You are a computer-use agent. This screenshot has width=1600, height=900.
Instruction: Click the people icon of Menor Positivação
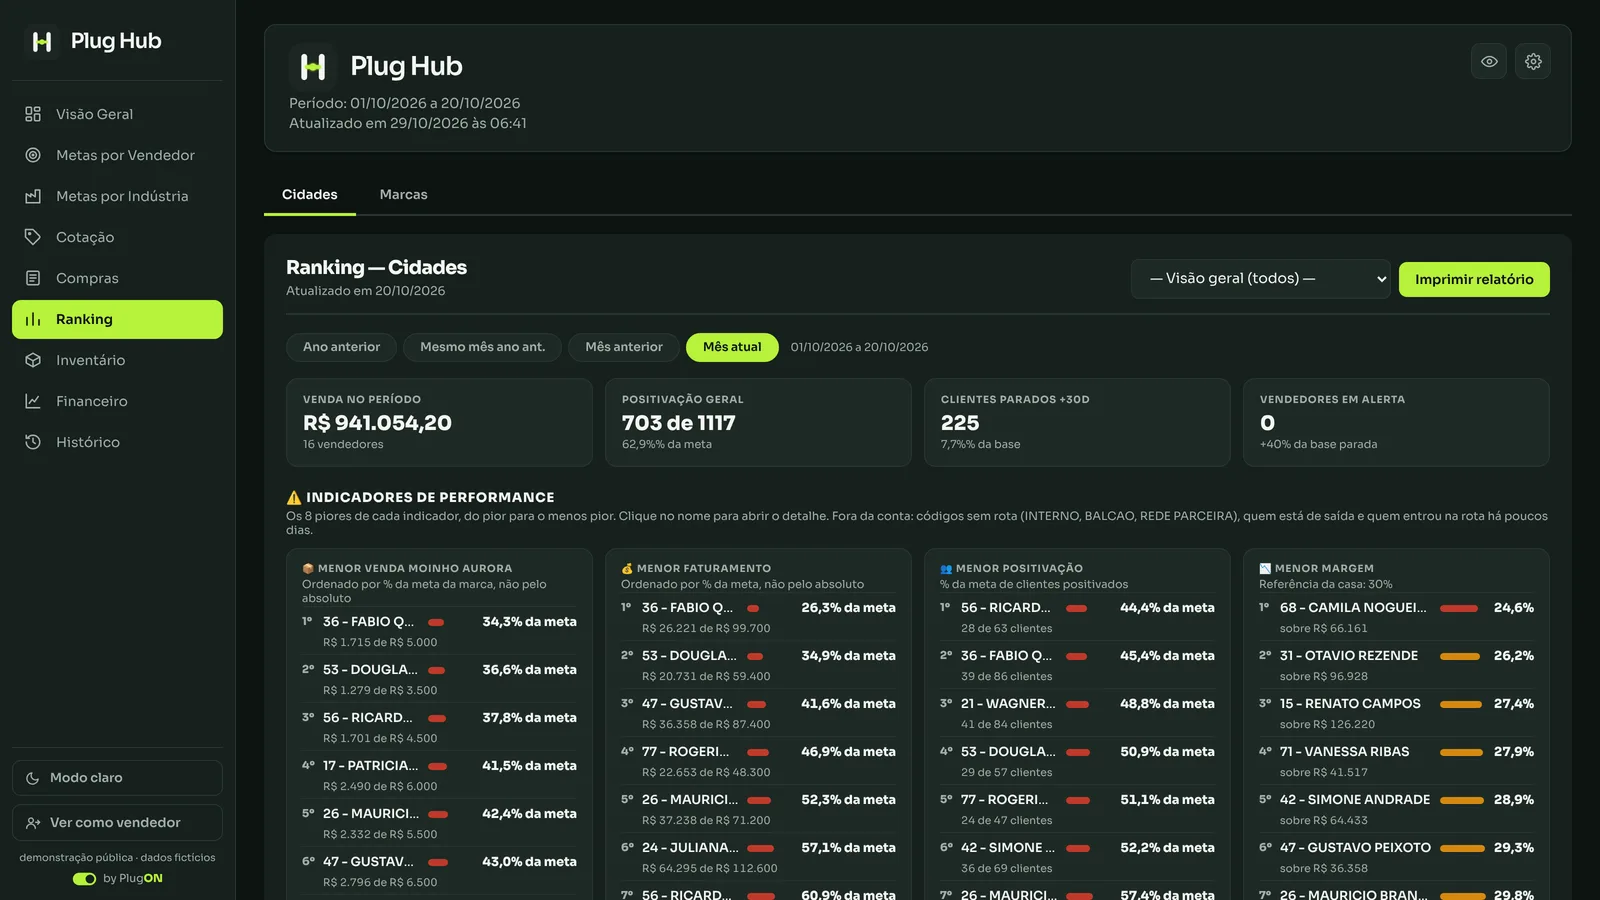point(946,568)
